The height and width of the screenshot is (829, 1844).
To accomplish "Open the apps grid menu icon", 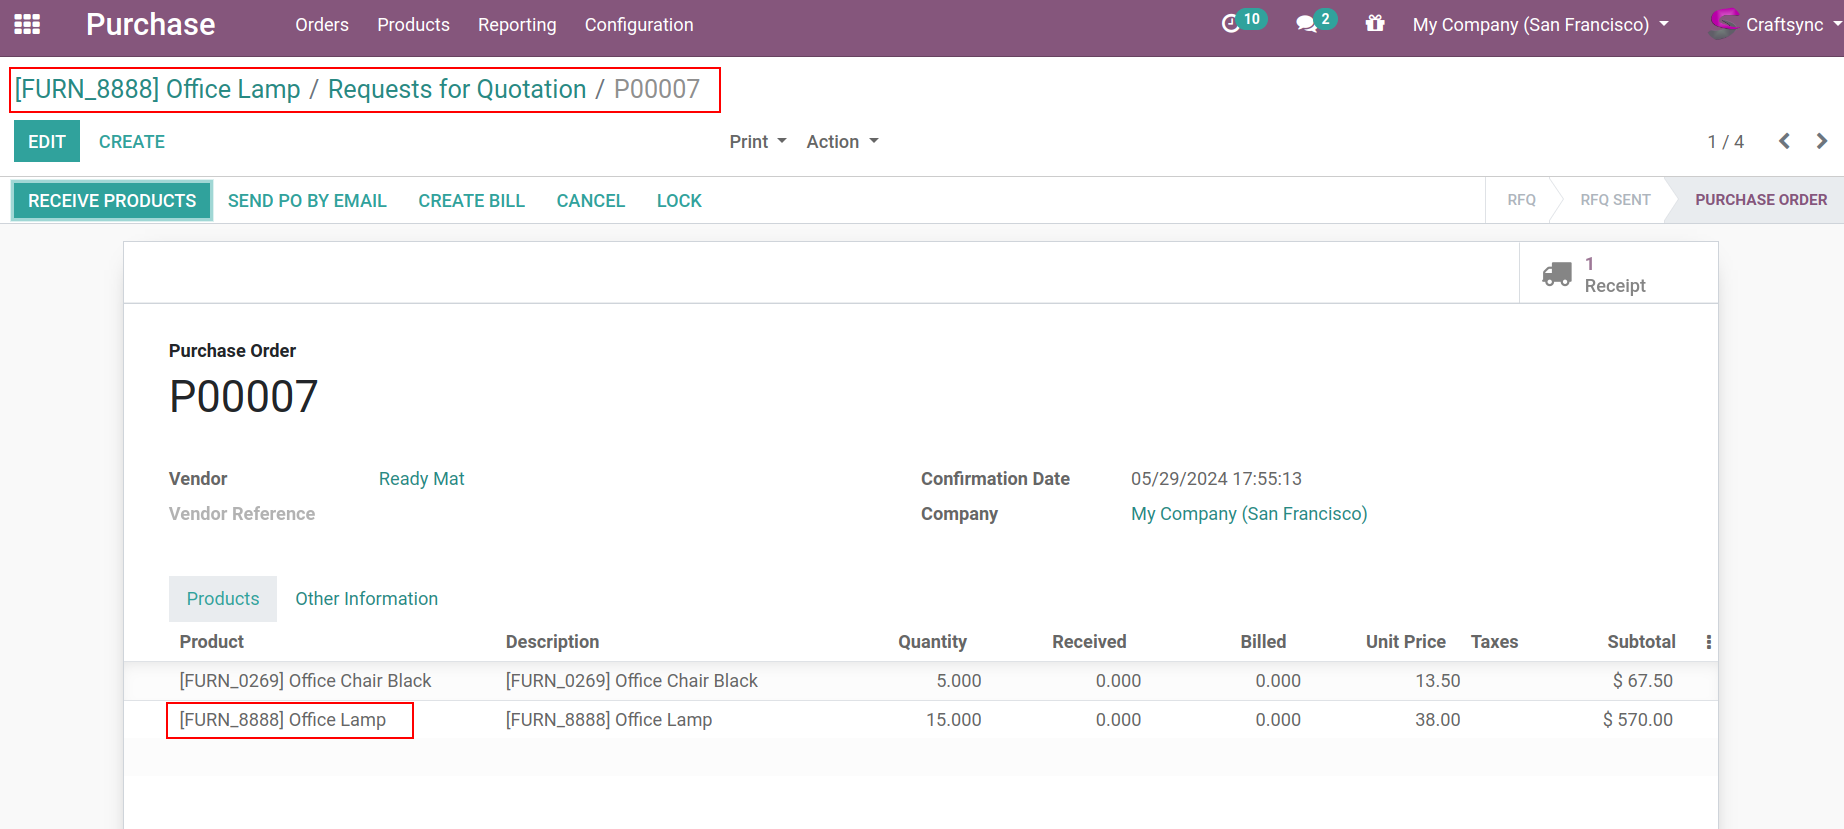I will click(27, 24).
